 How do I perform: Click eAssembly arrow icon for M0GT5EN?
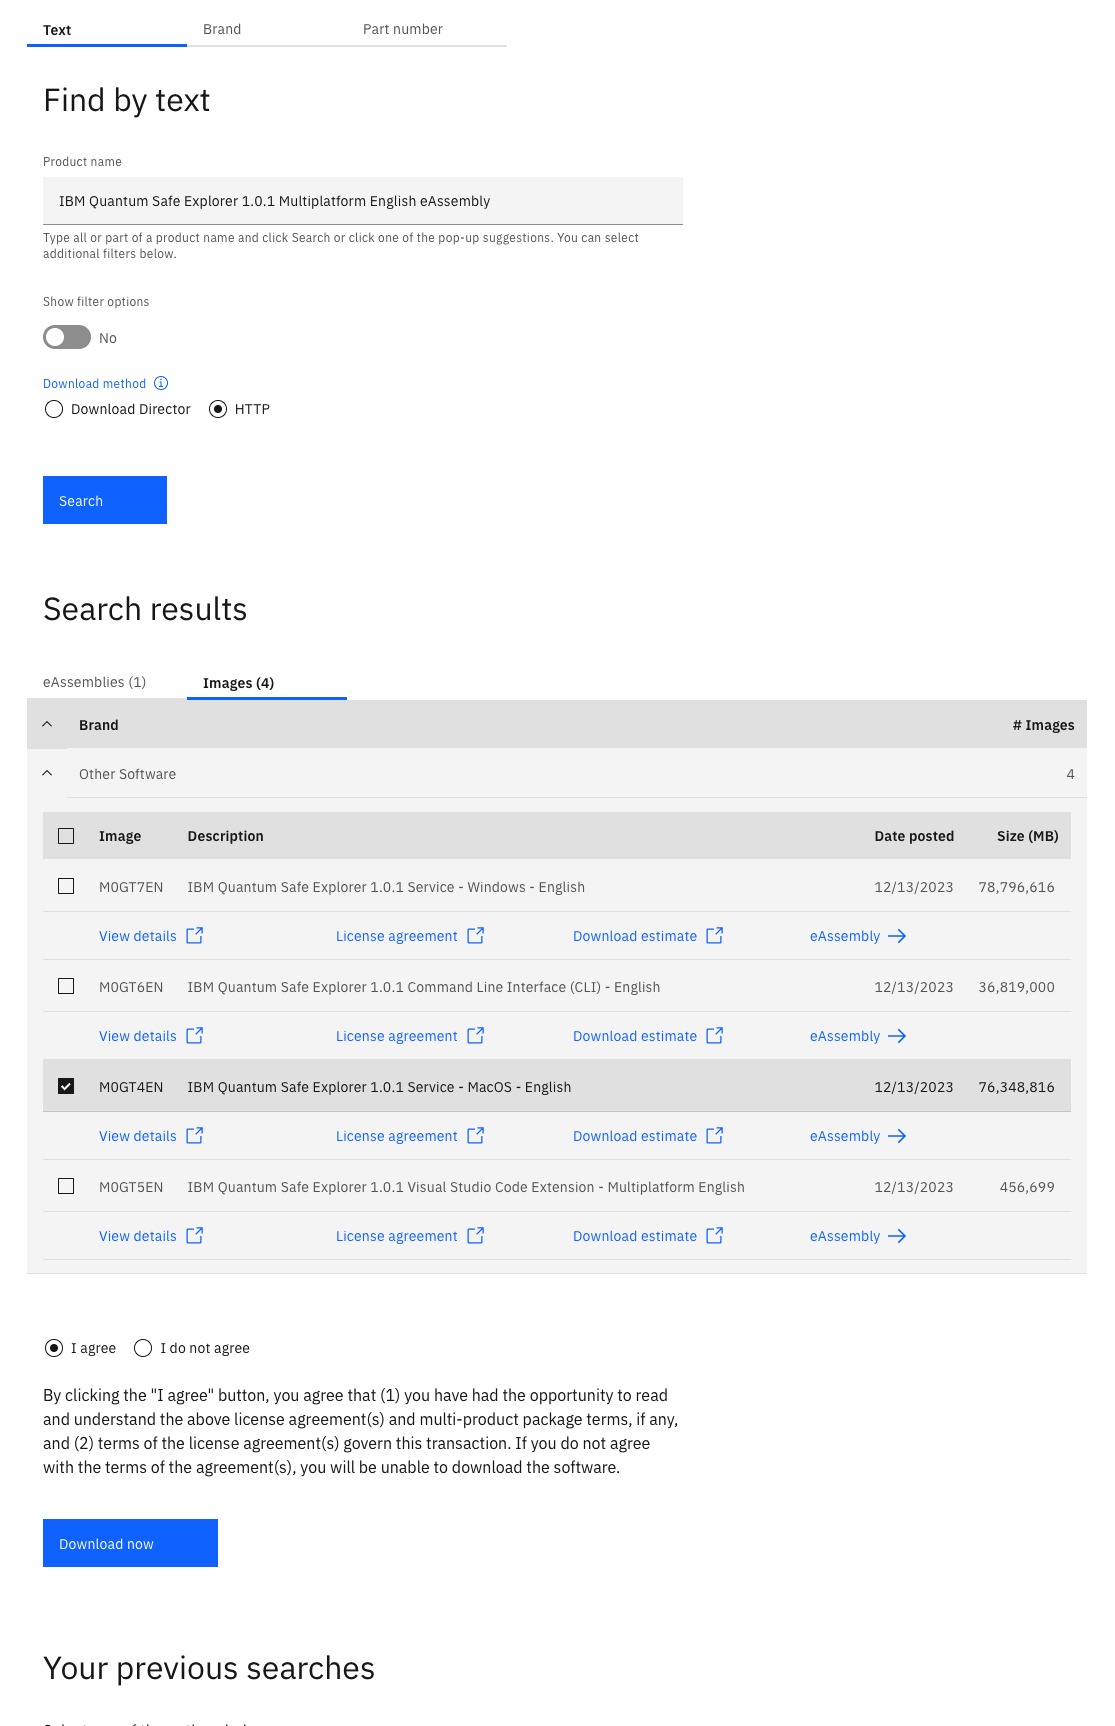pyautogui.click(x=897, y=1236)
